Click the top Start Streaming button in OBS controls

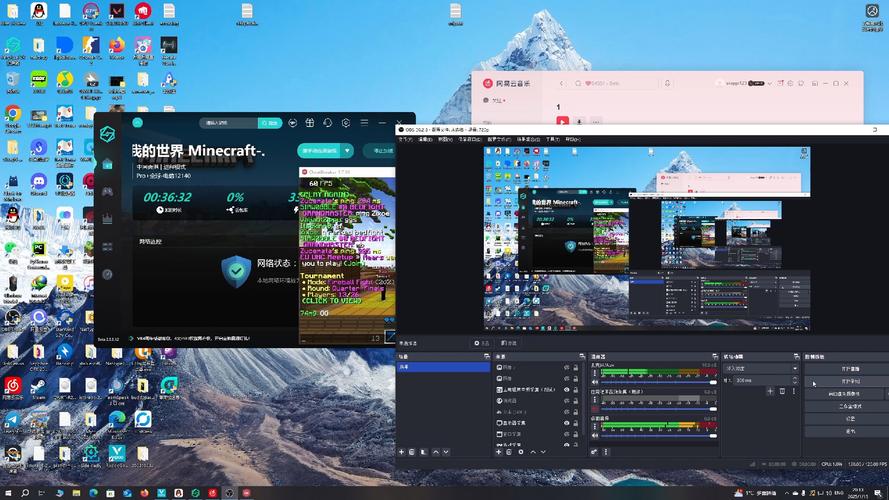pyautogui.click(x=850, y=369)
